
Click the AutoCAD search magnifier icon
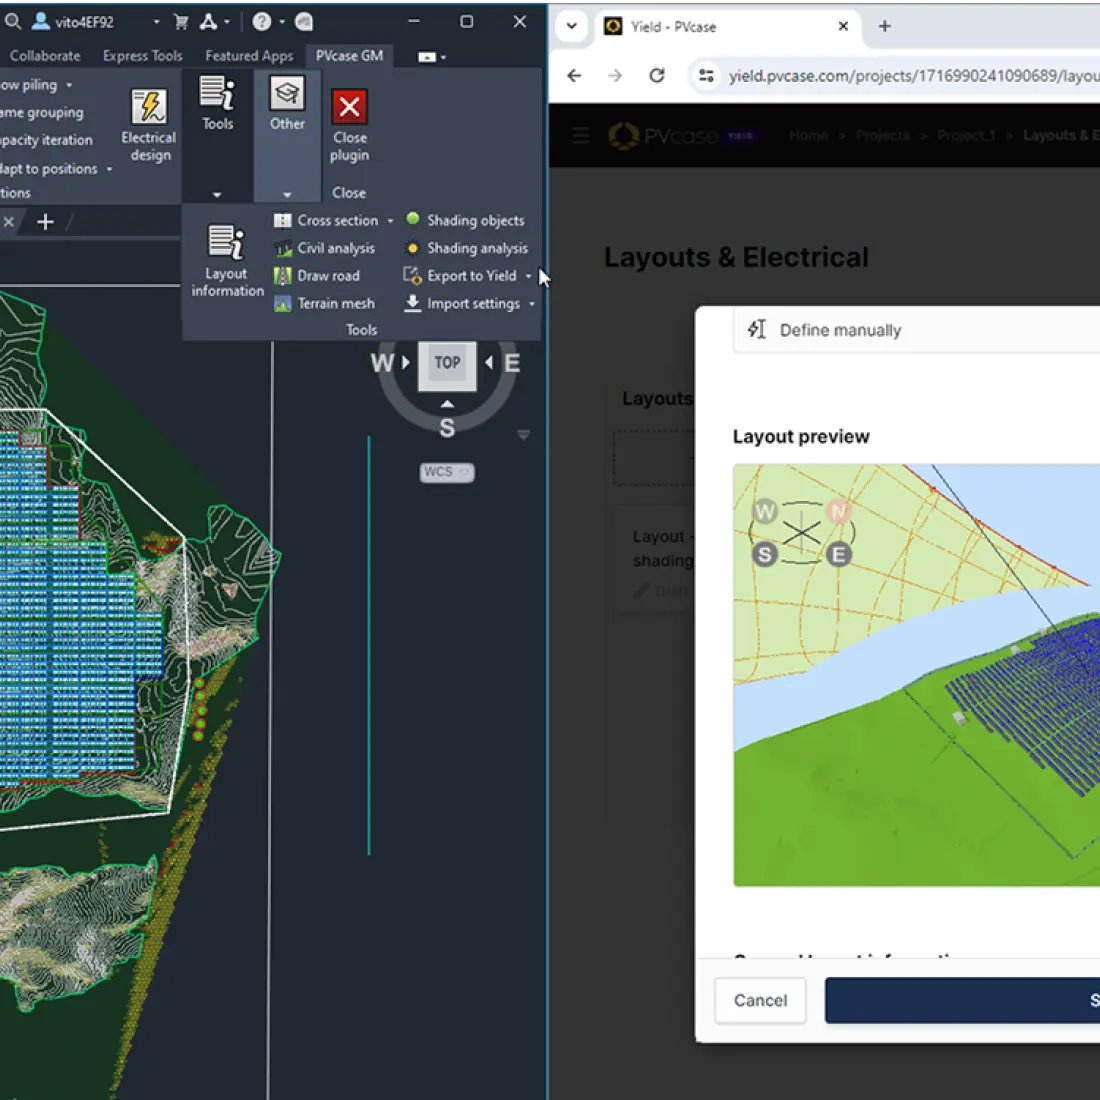pos(12,22)
